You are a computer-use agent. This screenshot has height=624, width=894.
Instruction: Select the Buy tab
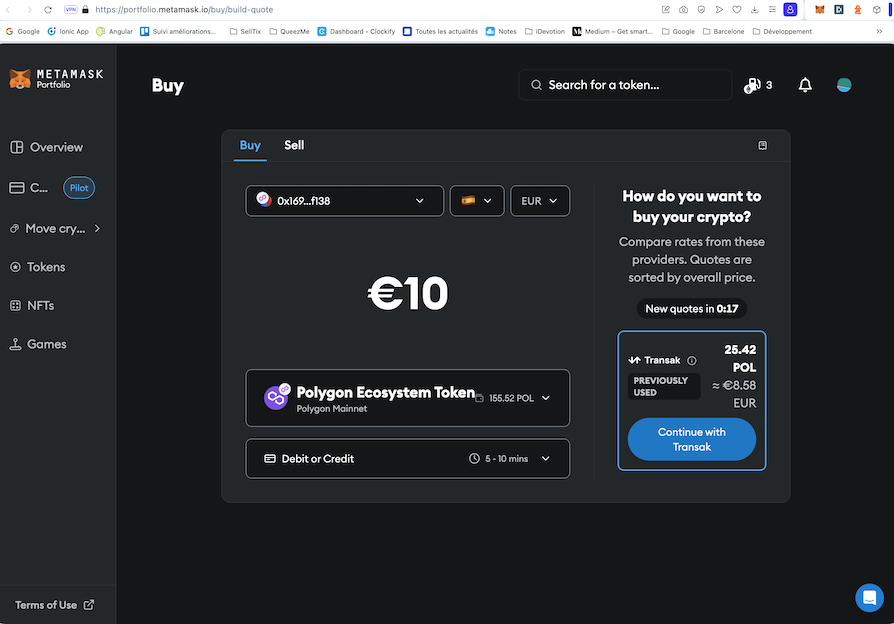[x=250, y=145]
